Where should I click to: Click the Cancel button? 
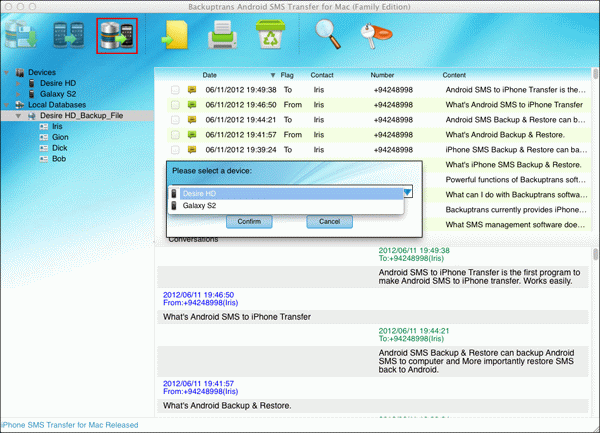click(x=329, y=221)
